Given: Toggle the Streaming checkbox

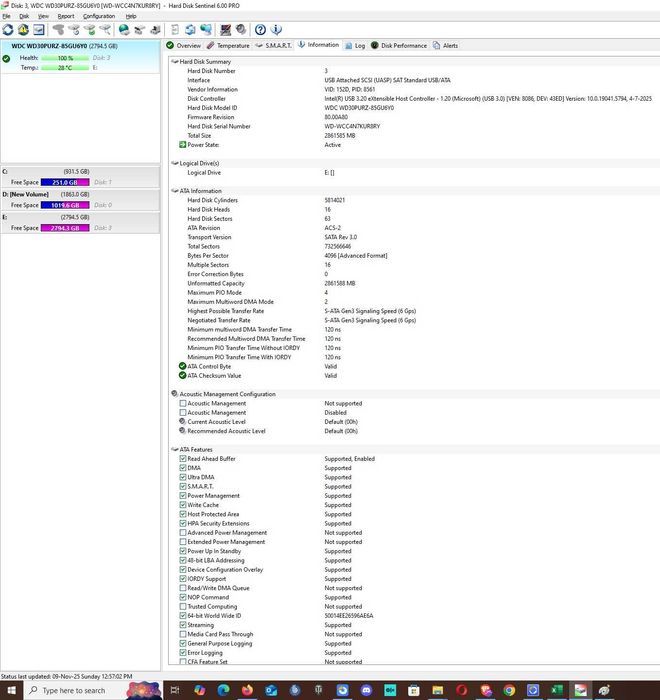Looking at the screenshot, I should [x=183, y=625].
